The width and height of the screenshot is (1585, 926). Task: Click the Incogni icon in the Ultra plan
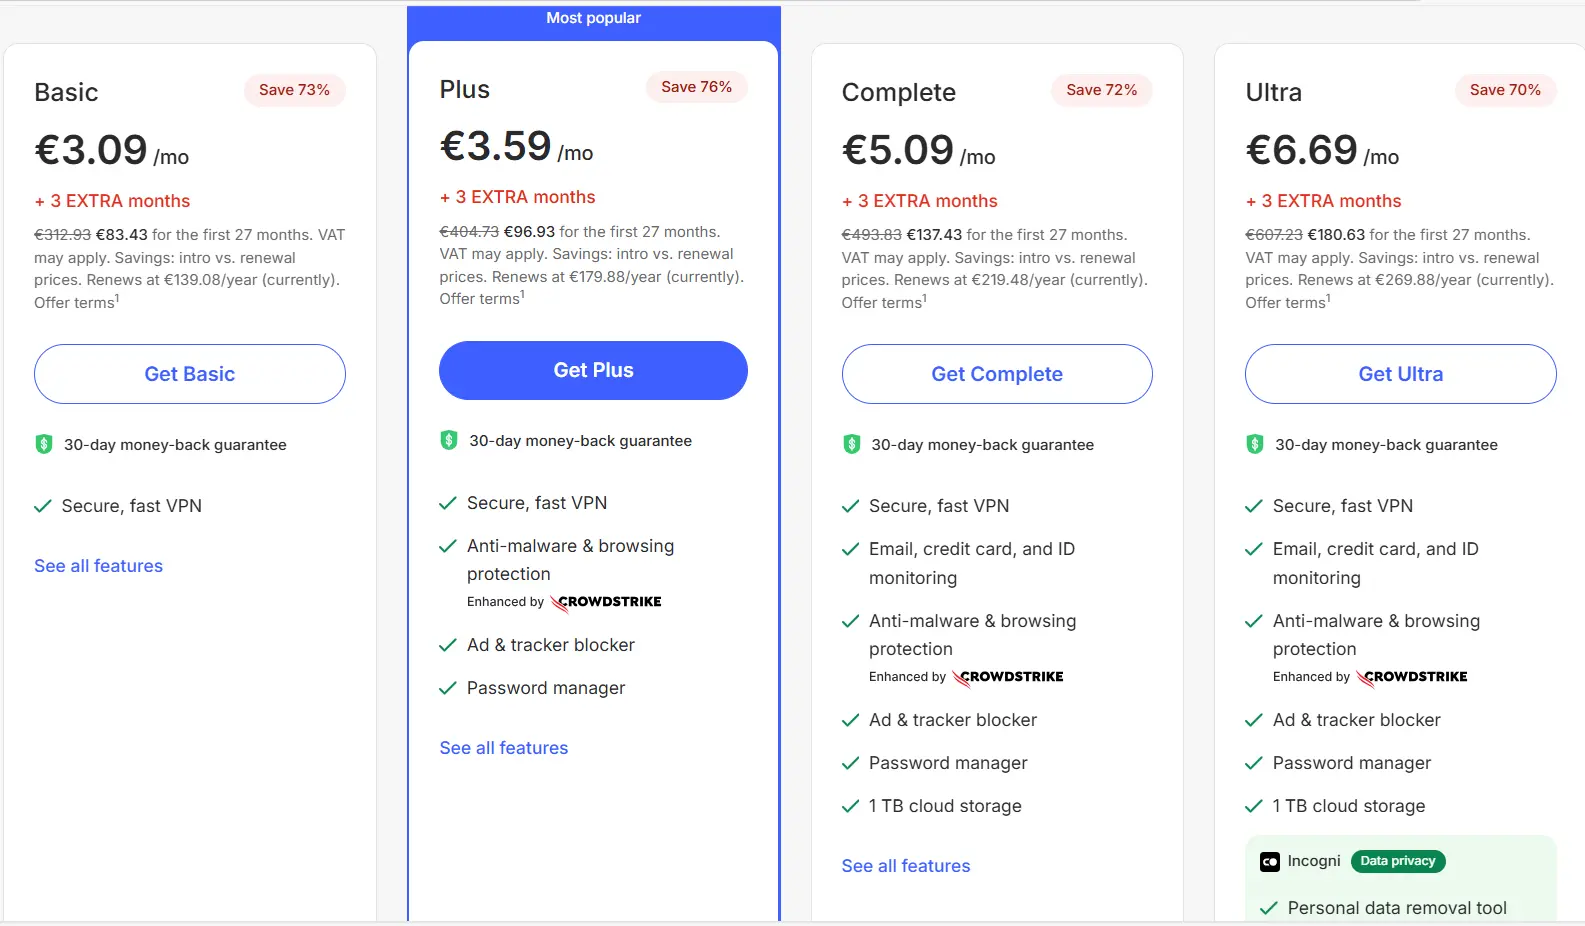1268,861
